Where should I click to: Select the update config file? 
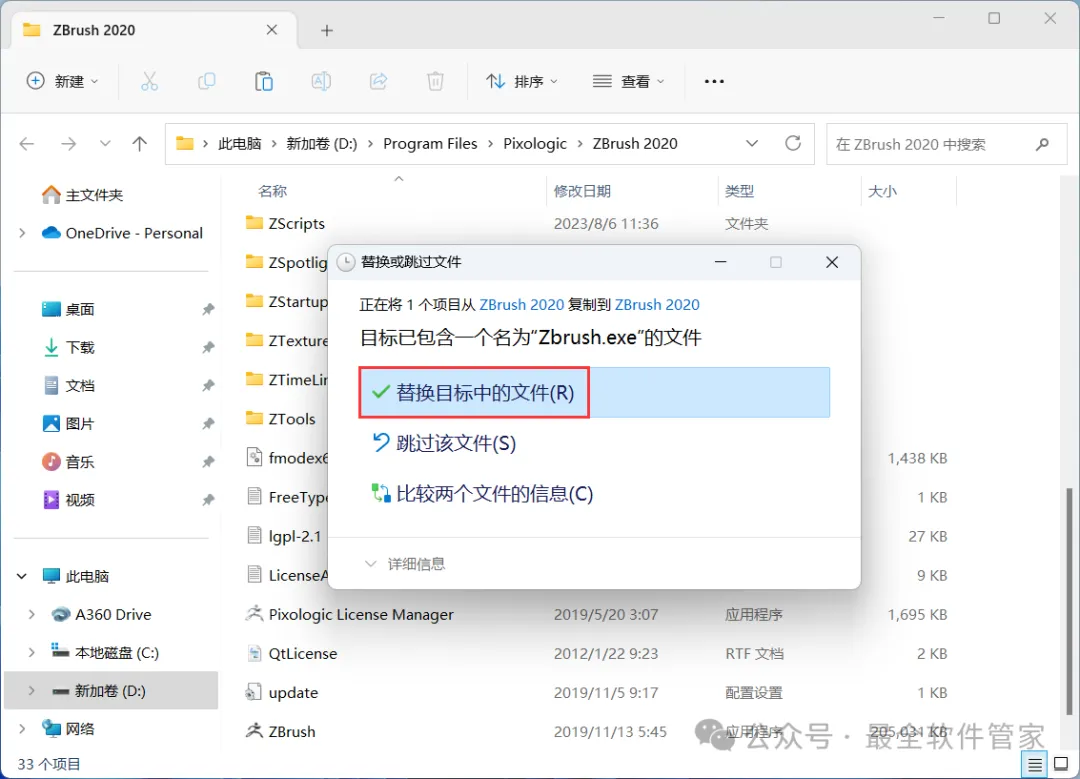coord(293,693)
